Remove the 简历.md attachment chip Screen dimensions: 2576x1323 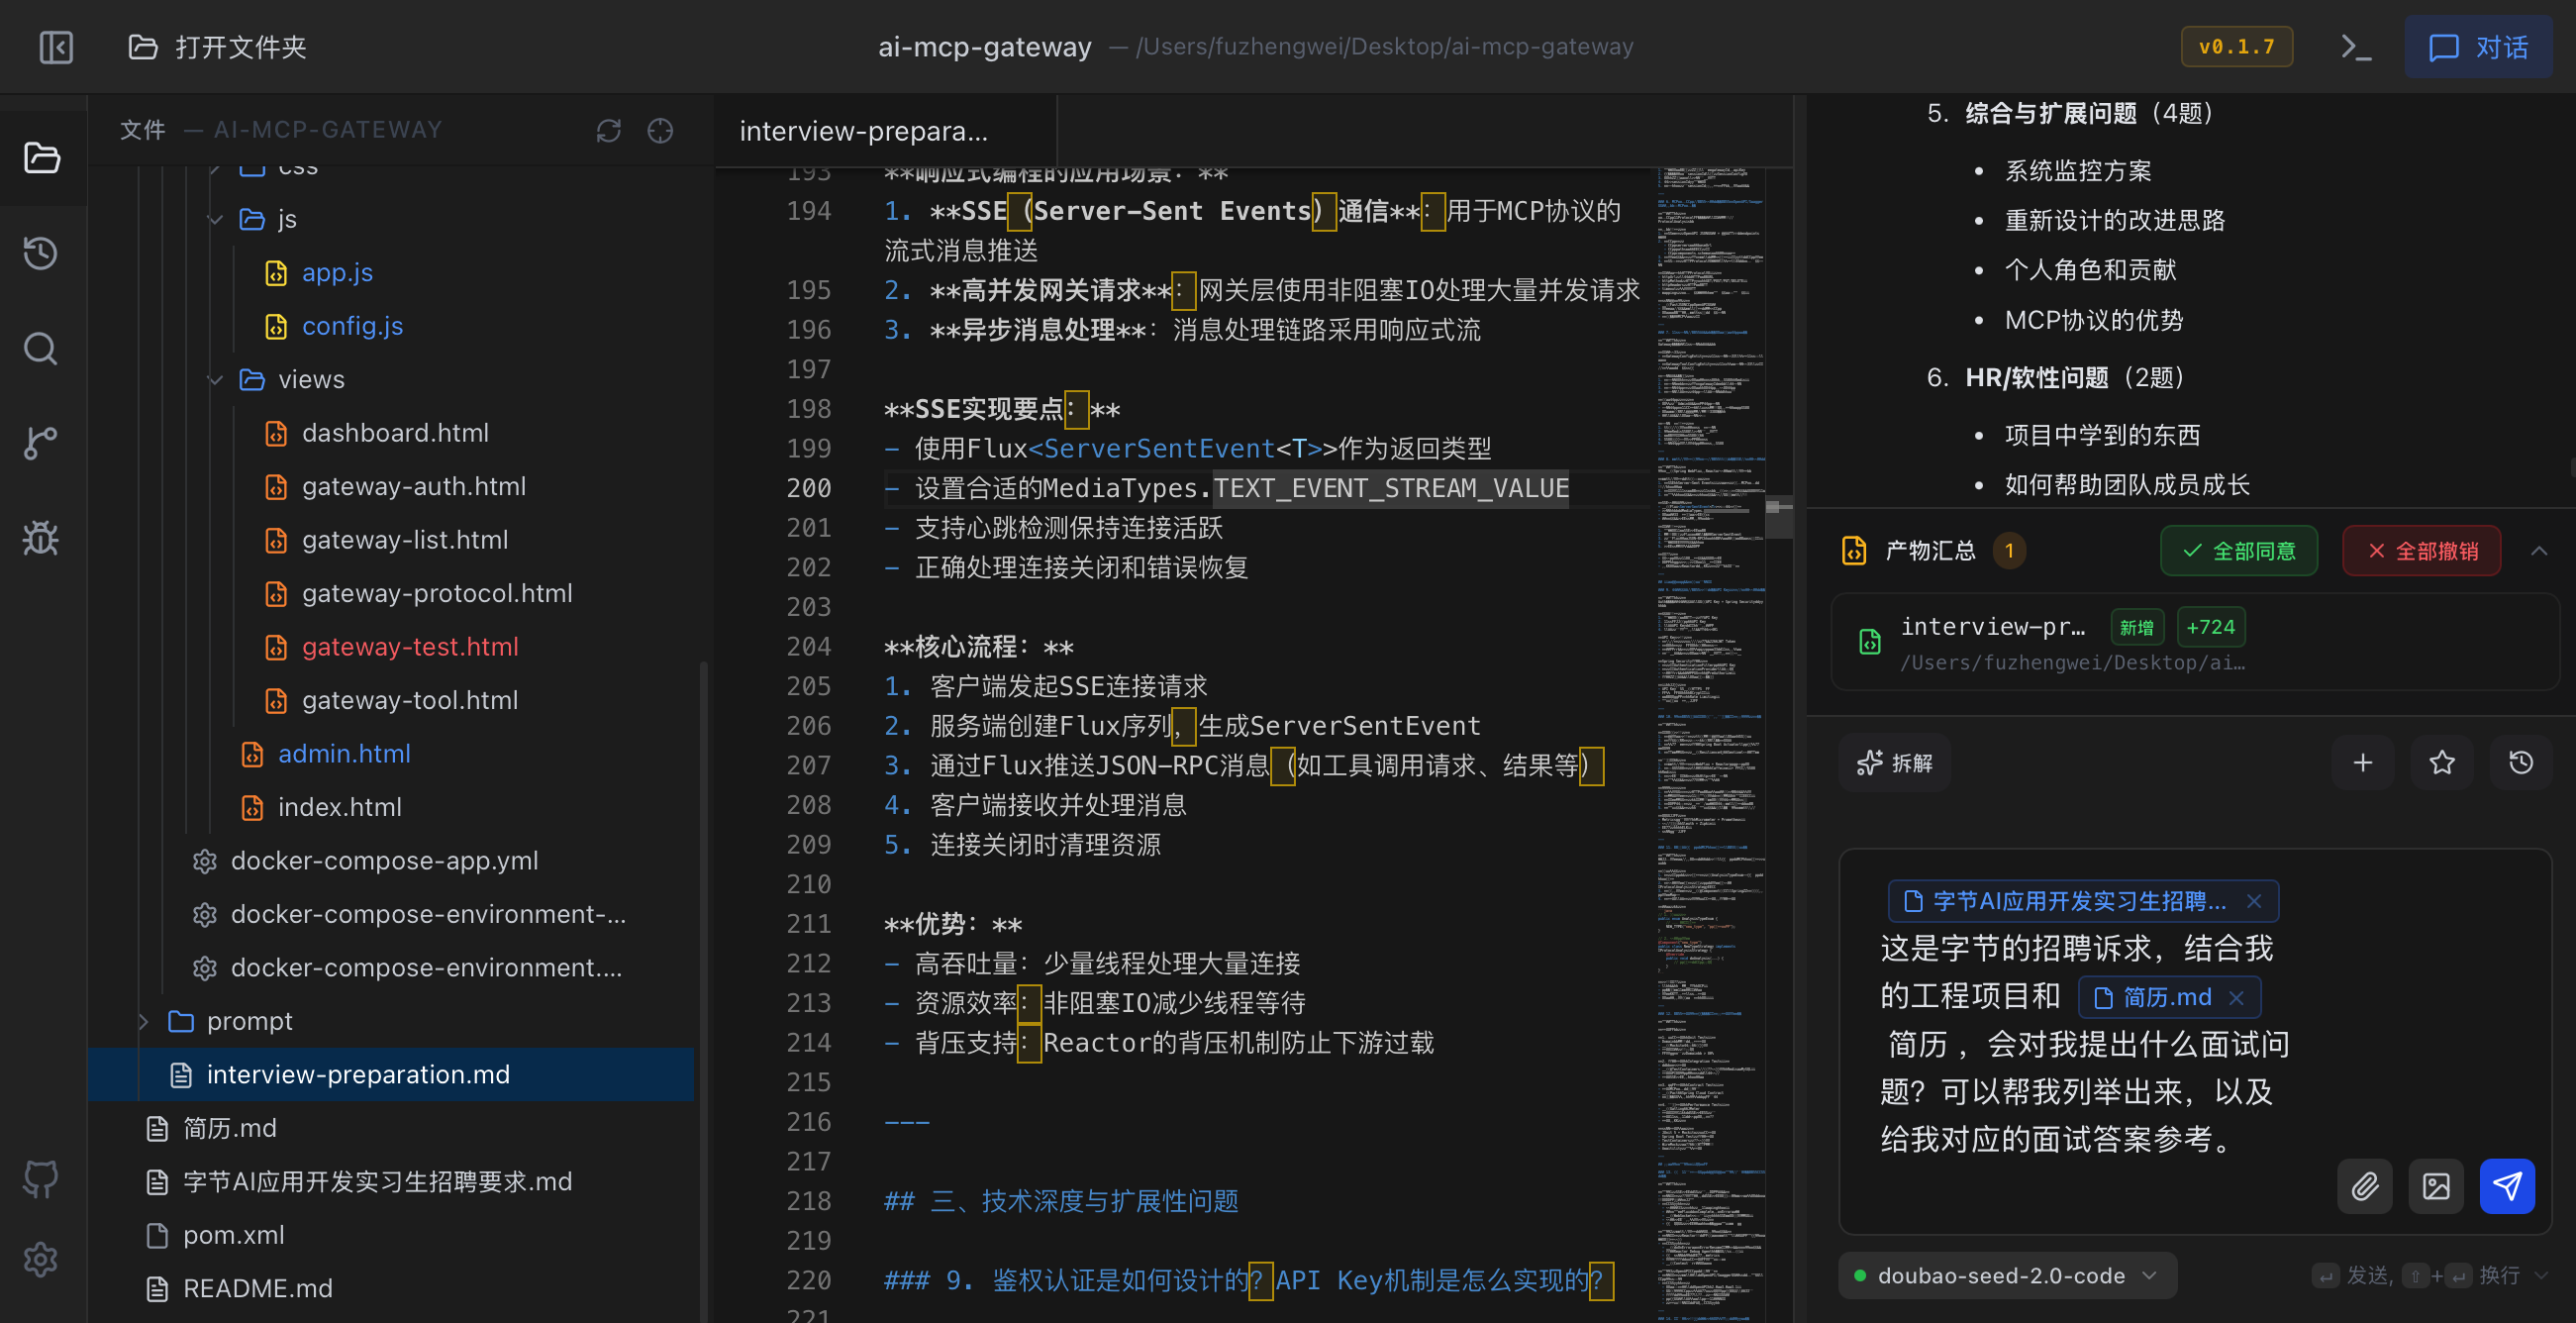(2237, 997)
